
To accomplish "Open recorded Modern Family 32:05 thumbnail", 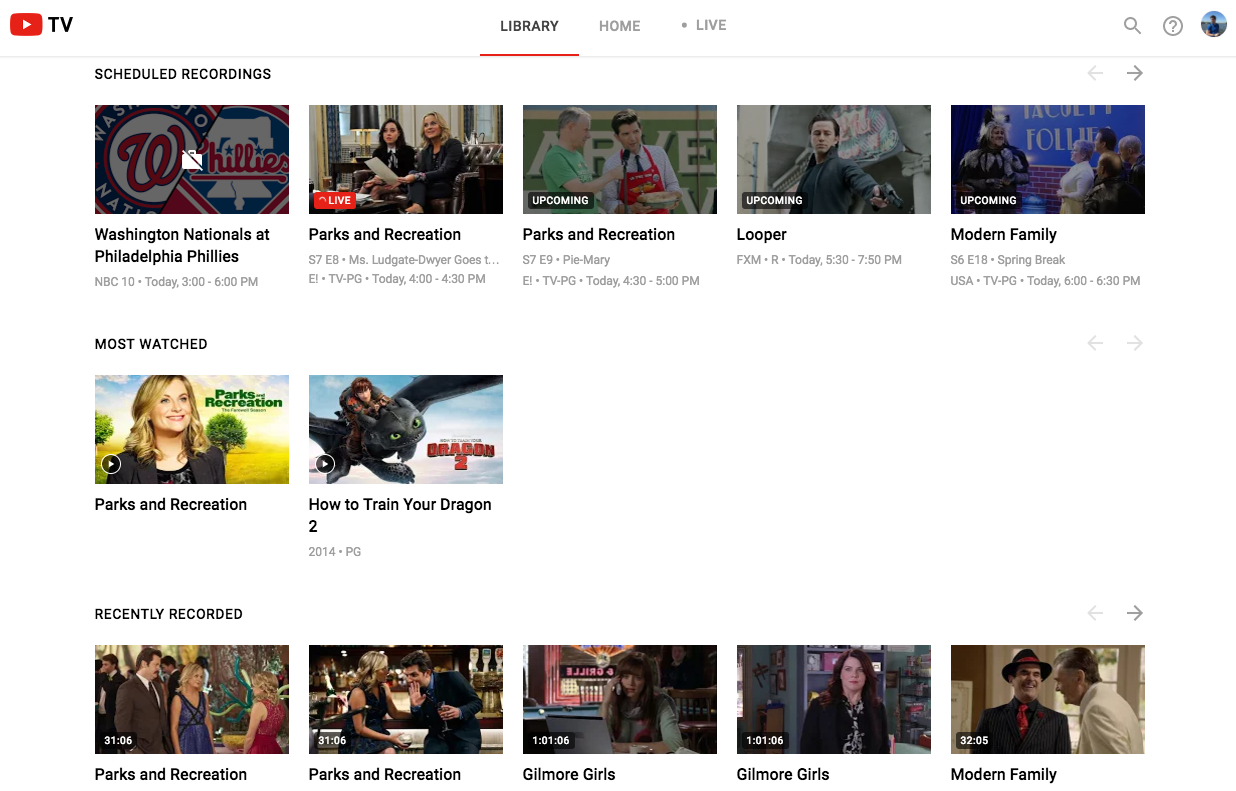I will (x=1048, y=699).
